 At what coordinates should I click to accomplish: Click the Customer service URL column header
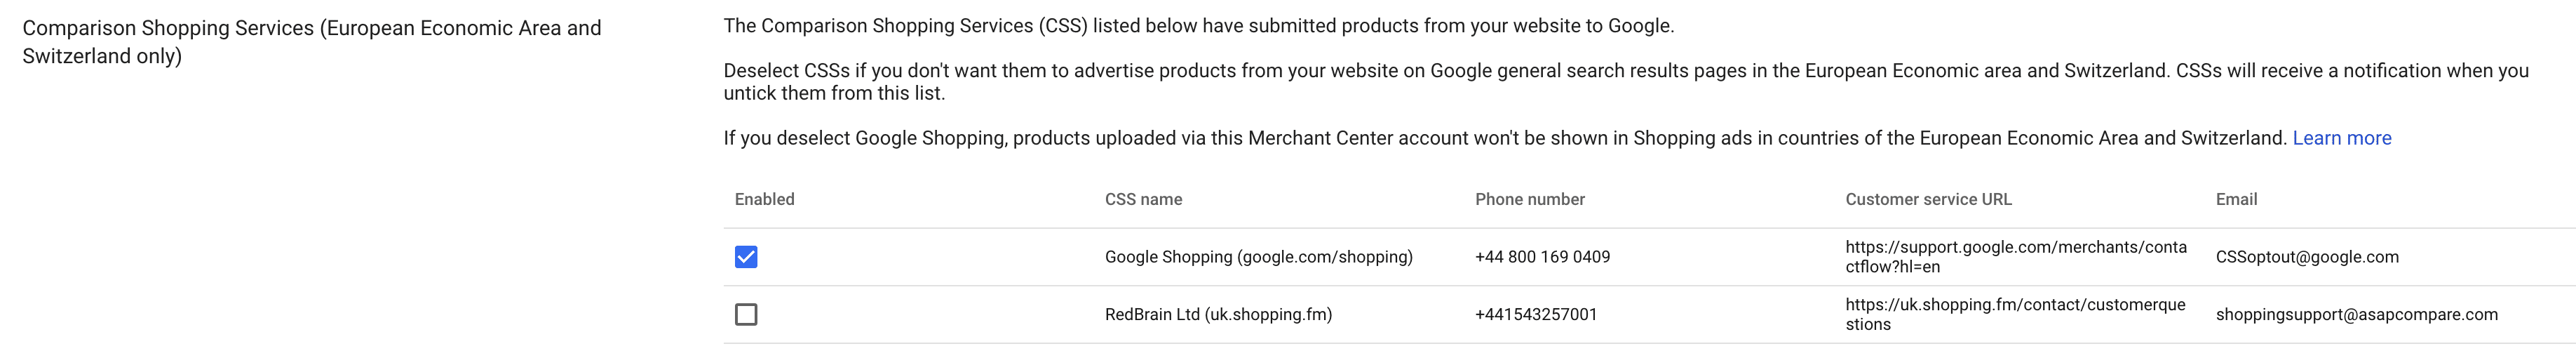(1928, 199)
